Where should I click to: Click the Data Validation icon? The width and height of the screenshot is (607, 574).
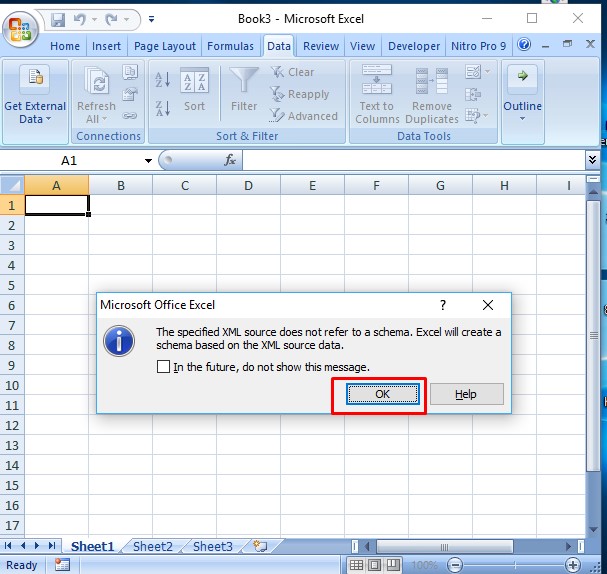(x=473, y=72)
